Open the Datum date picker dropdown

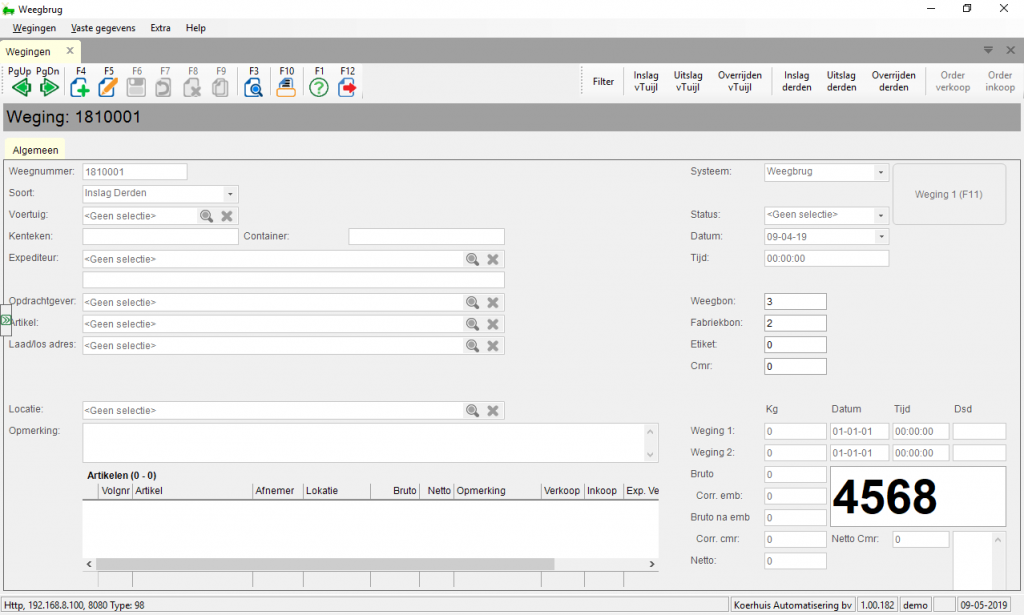coord(881,236)
